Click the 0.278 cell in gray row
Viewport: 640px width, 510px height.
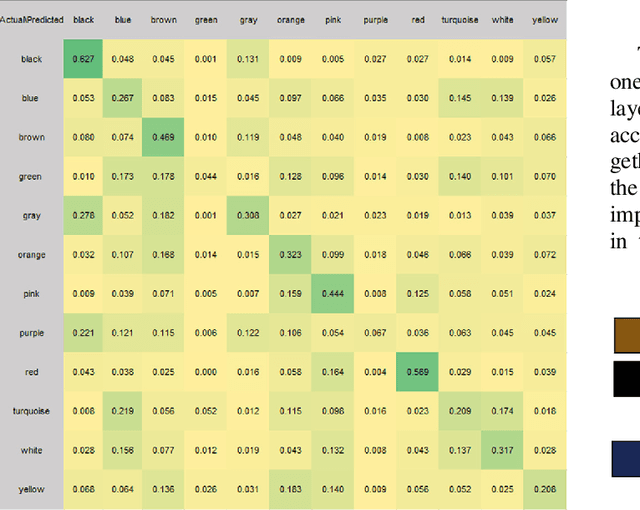[82, 216]
